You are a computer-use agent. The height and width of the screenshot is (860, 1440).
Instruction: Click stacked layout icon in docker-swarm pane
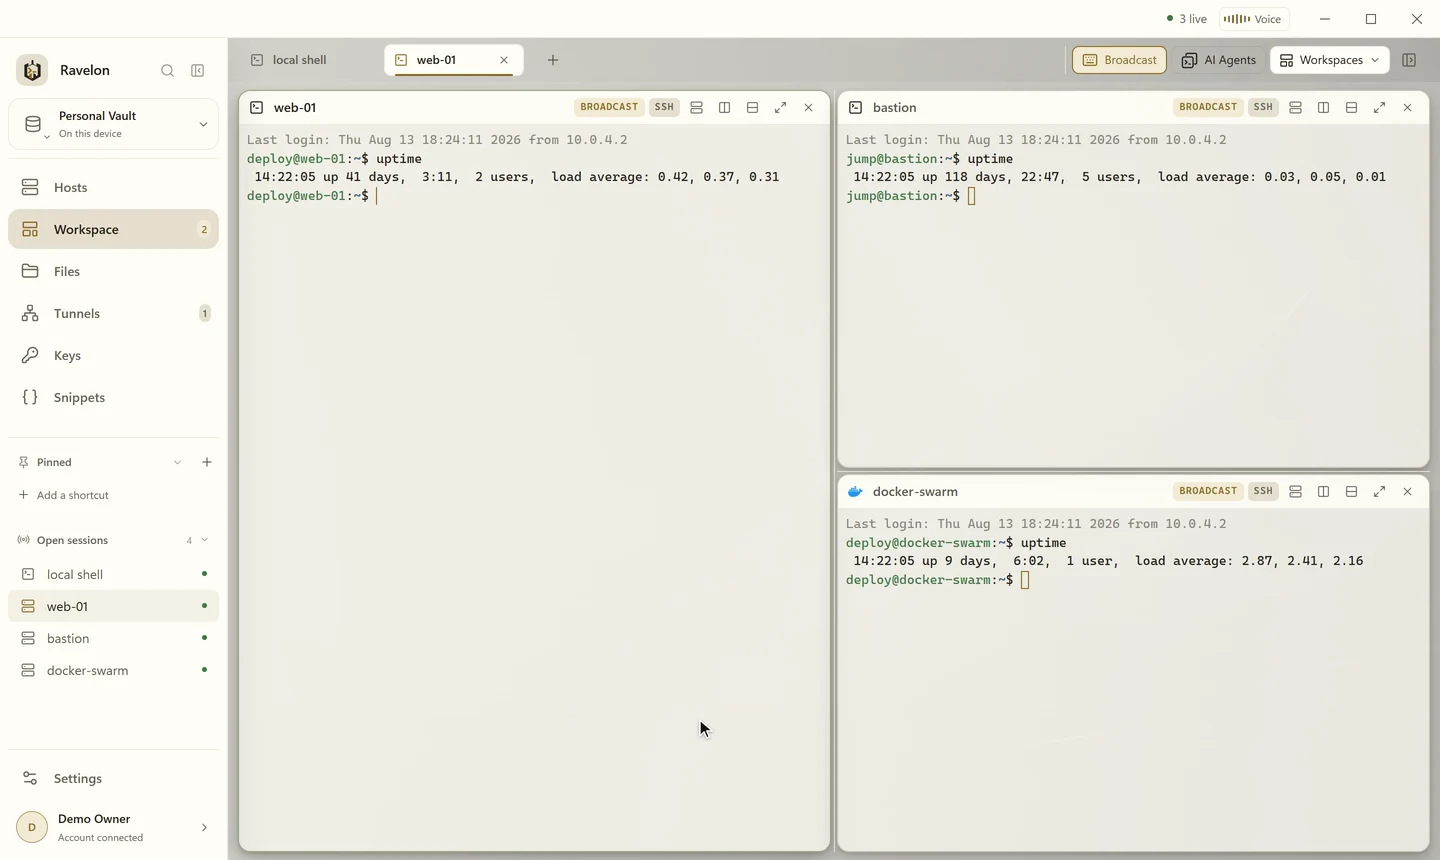click(x=1295, y=491)
